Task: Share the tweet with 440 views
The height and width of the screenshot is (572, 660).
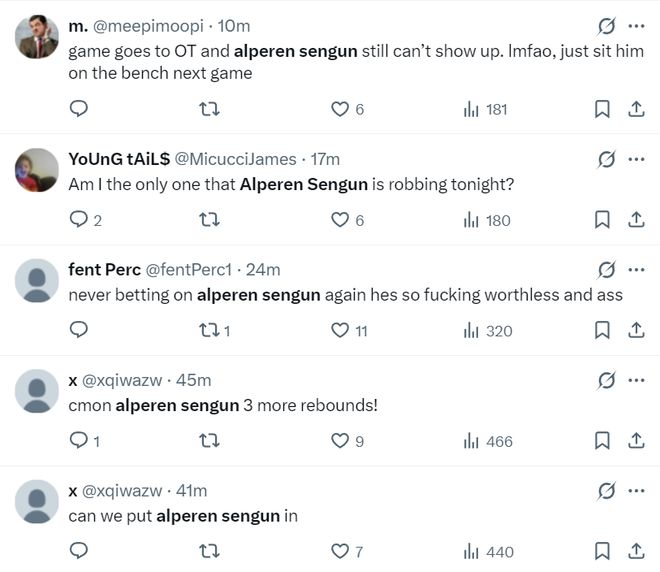Action: point(635,550)
